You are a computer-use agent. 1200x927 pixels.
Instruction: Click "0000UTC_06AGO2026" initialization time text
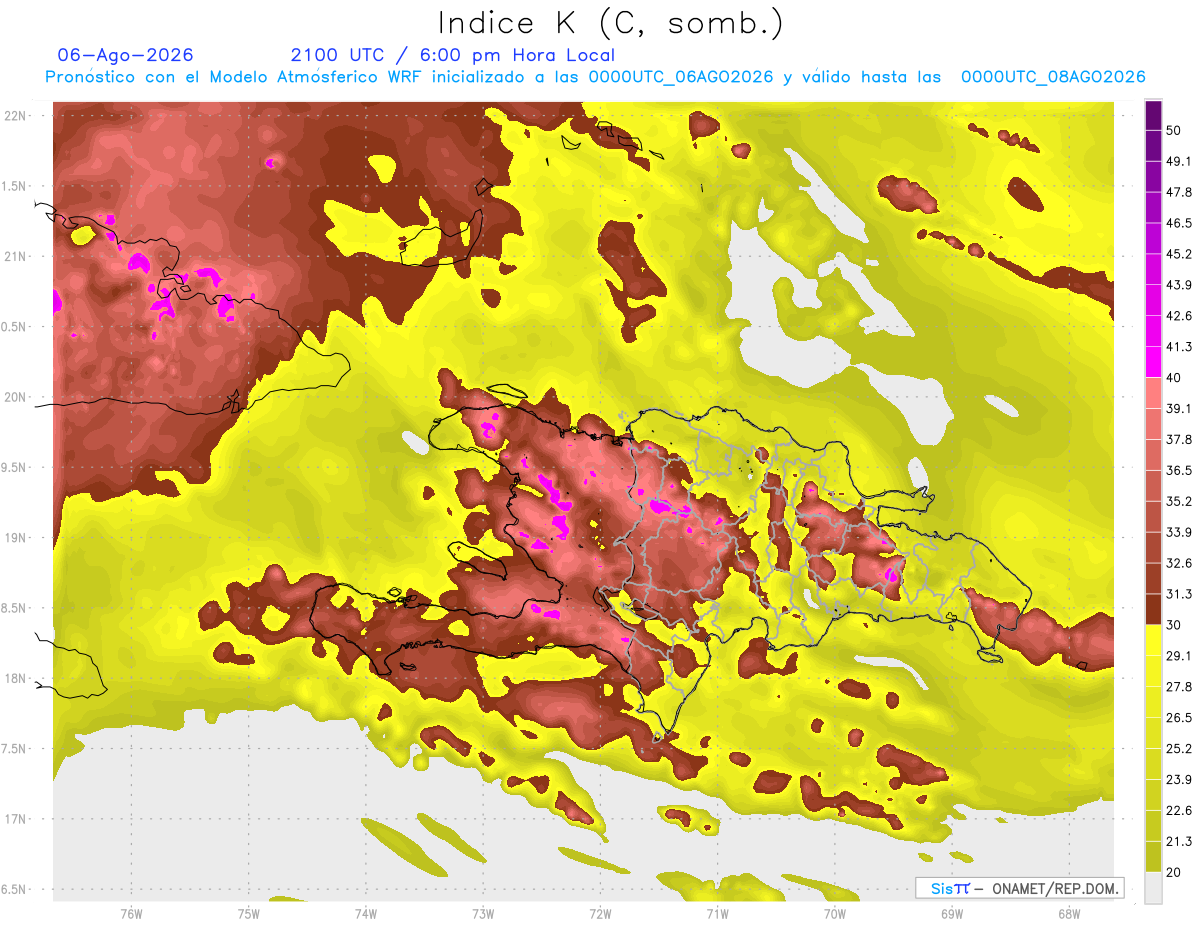(x=682, y=77)
